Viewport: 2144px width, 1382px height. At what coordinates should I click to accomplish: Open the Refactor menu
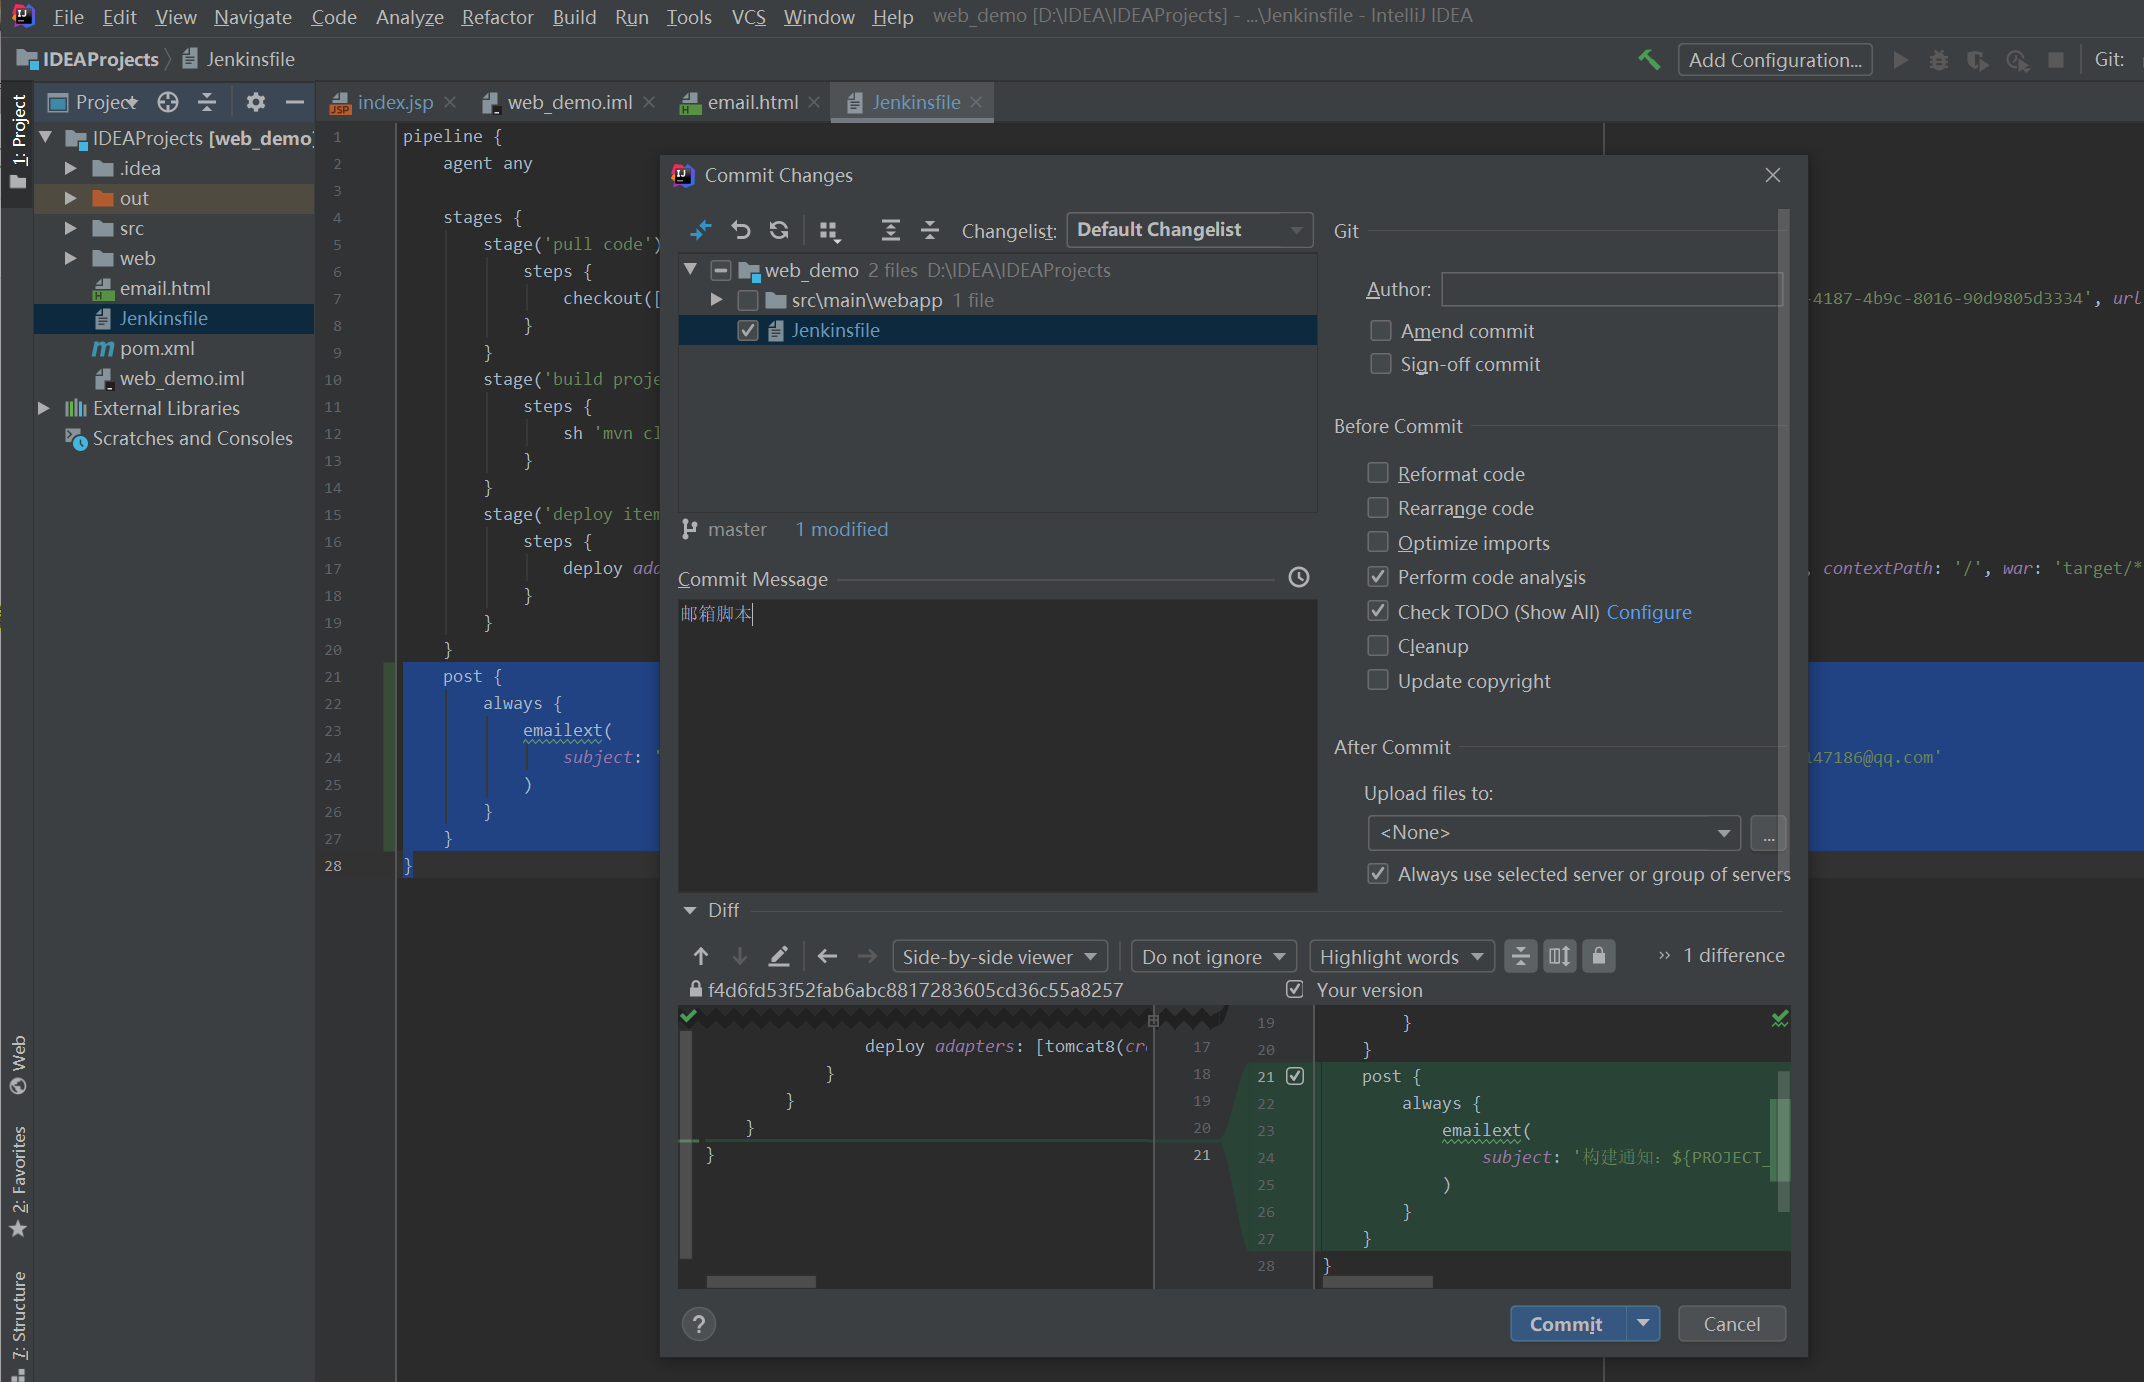coord(497,17)
